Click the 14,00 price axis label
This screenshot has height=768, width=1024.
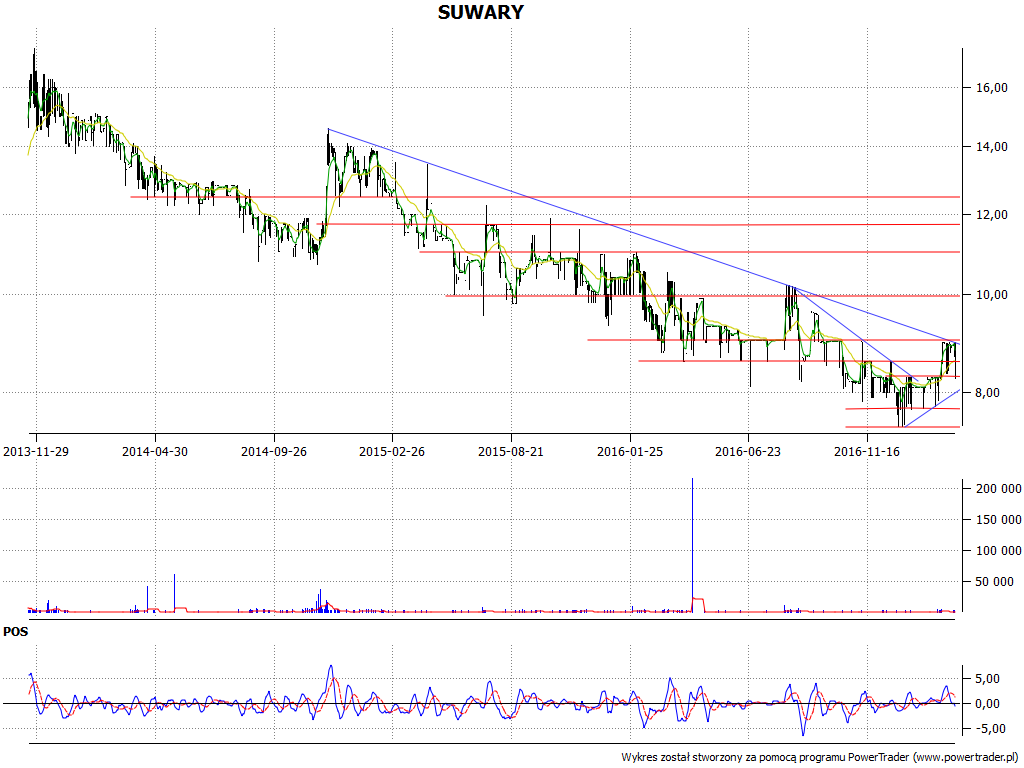click(x=991, y=147)
